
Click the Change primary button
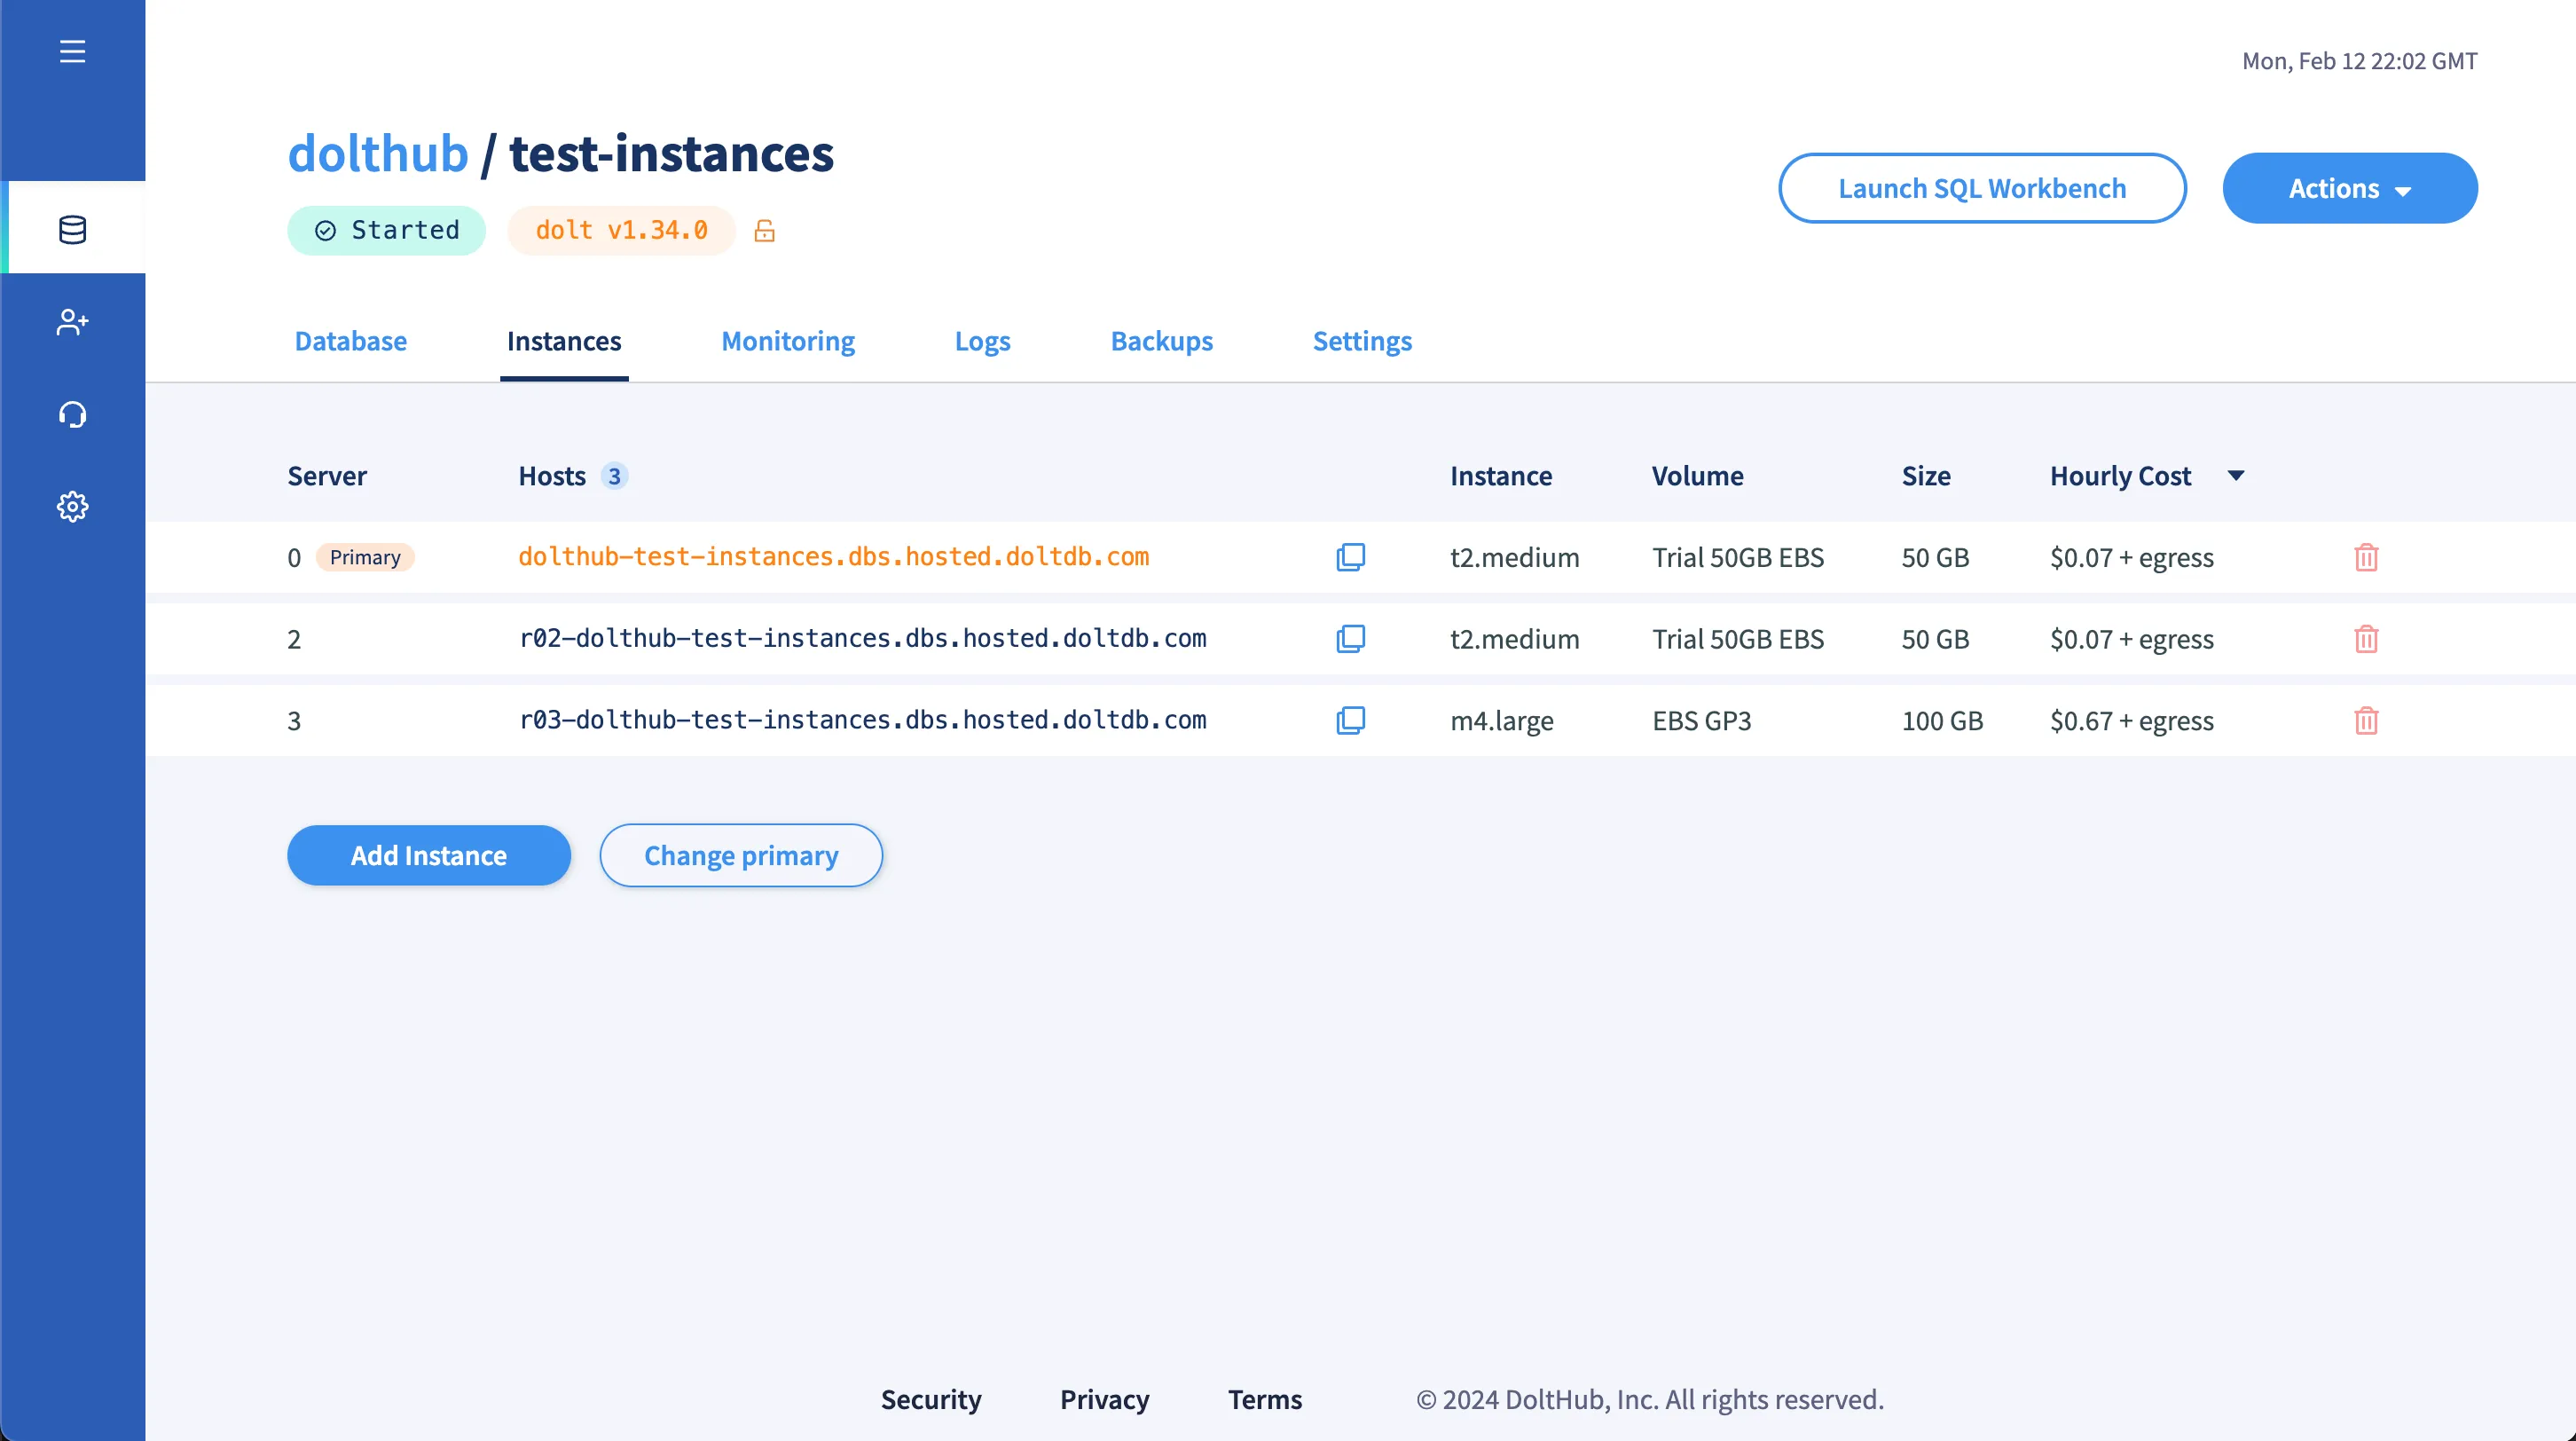pos(740,855)
